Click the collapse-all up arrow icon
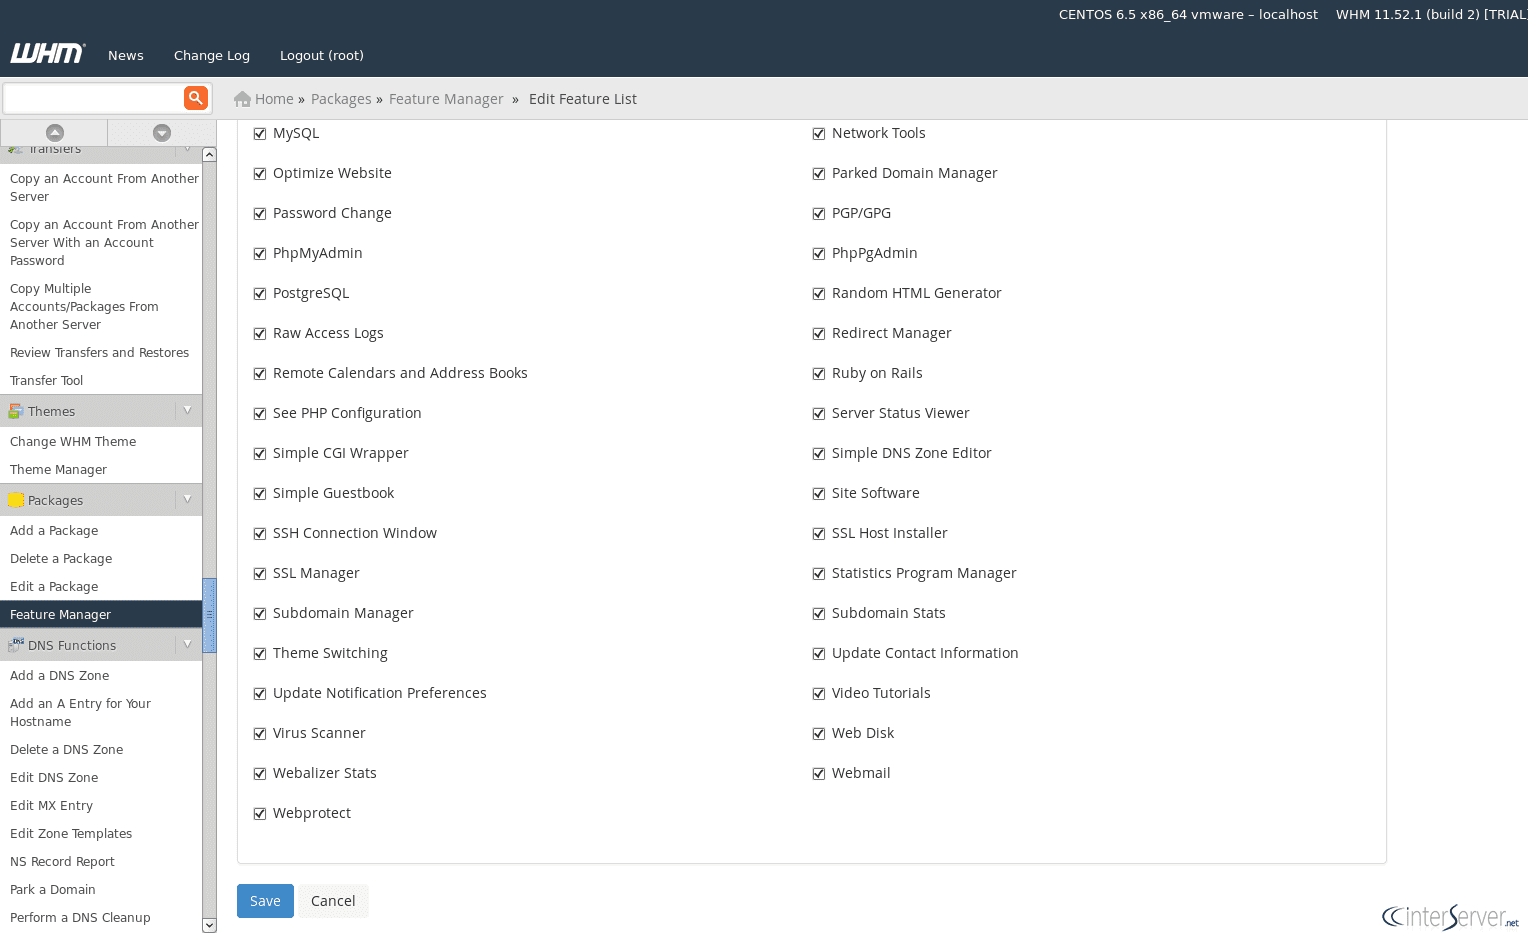 55,133
